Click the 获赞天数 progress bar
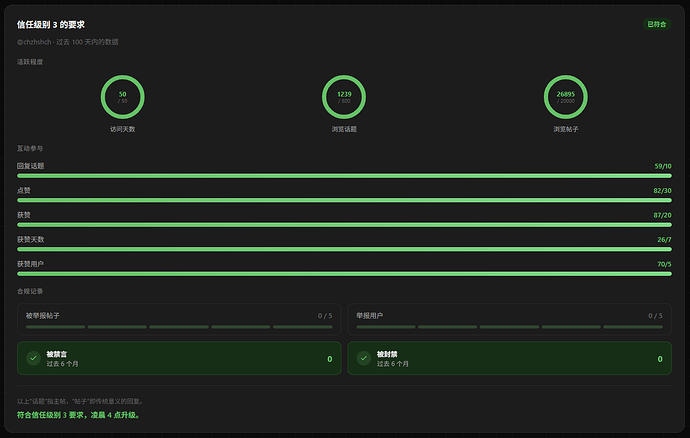This screenshot has height=438, width=690. (x=344, y=249)
